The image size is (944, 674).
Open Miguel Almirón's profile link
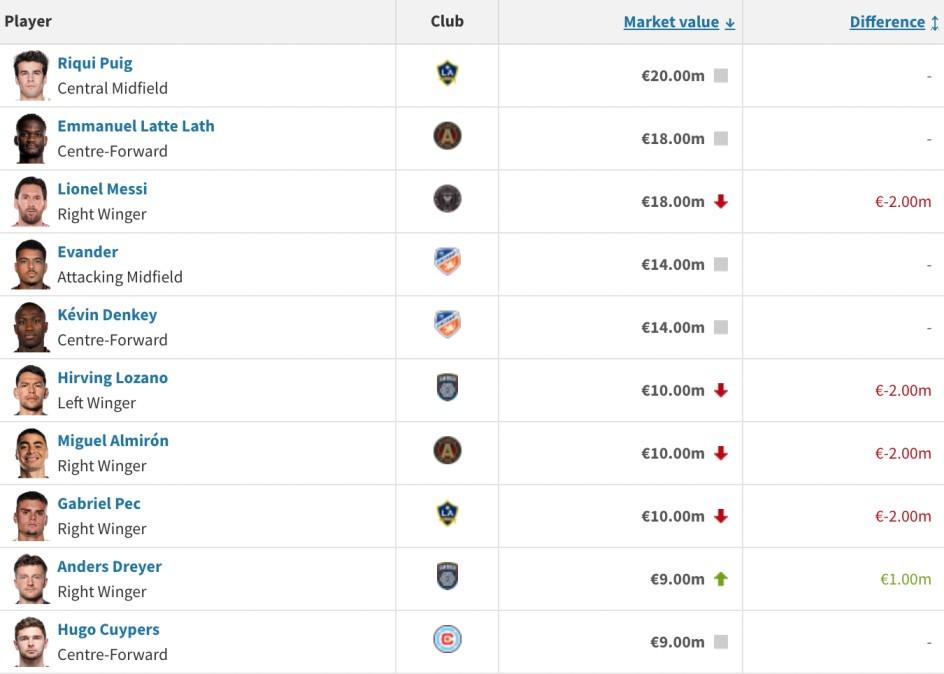[x=113, y=441]
